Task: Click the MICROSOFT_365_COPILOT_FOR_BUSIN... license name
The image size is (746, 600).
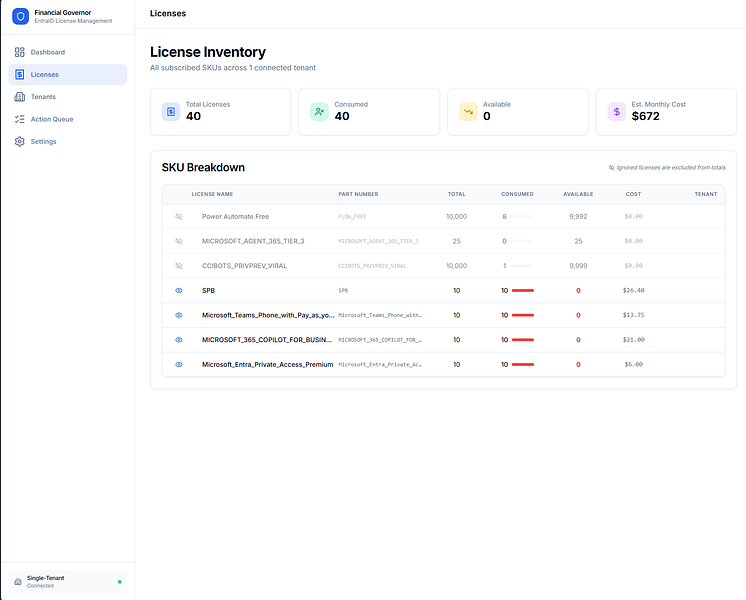Action: pos(267,340)
